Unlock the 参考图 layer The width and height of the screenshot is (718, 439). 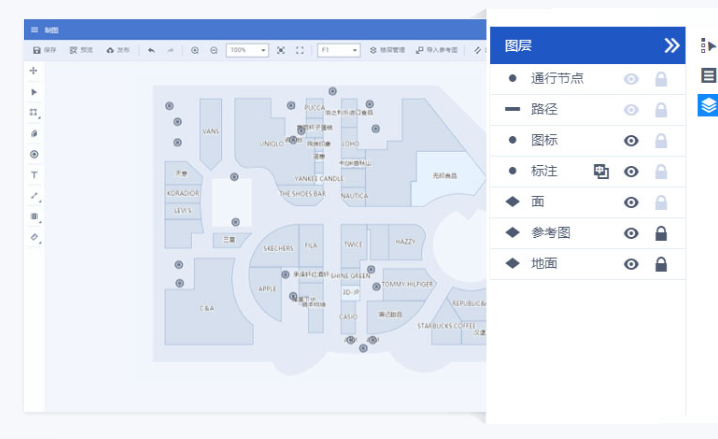[x=660, y=233]
